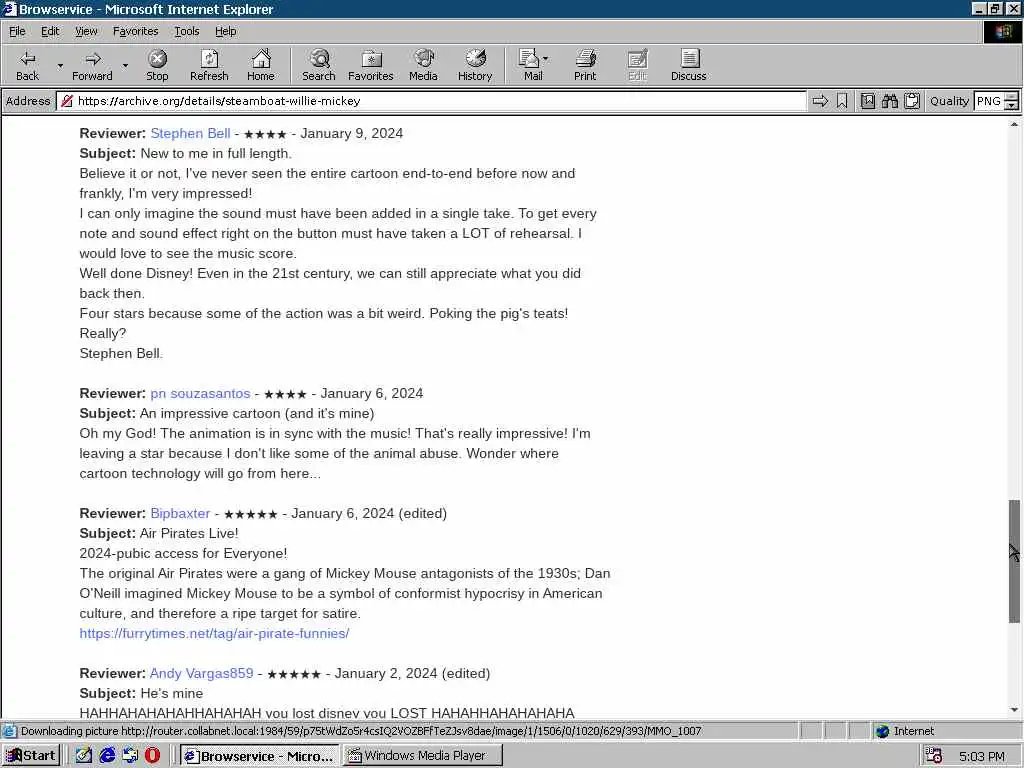This screenshot has width=1024, height=768.
Task: Click the binoculars find icon
Action: pyautogui.click(x=889, y=101)
